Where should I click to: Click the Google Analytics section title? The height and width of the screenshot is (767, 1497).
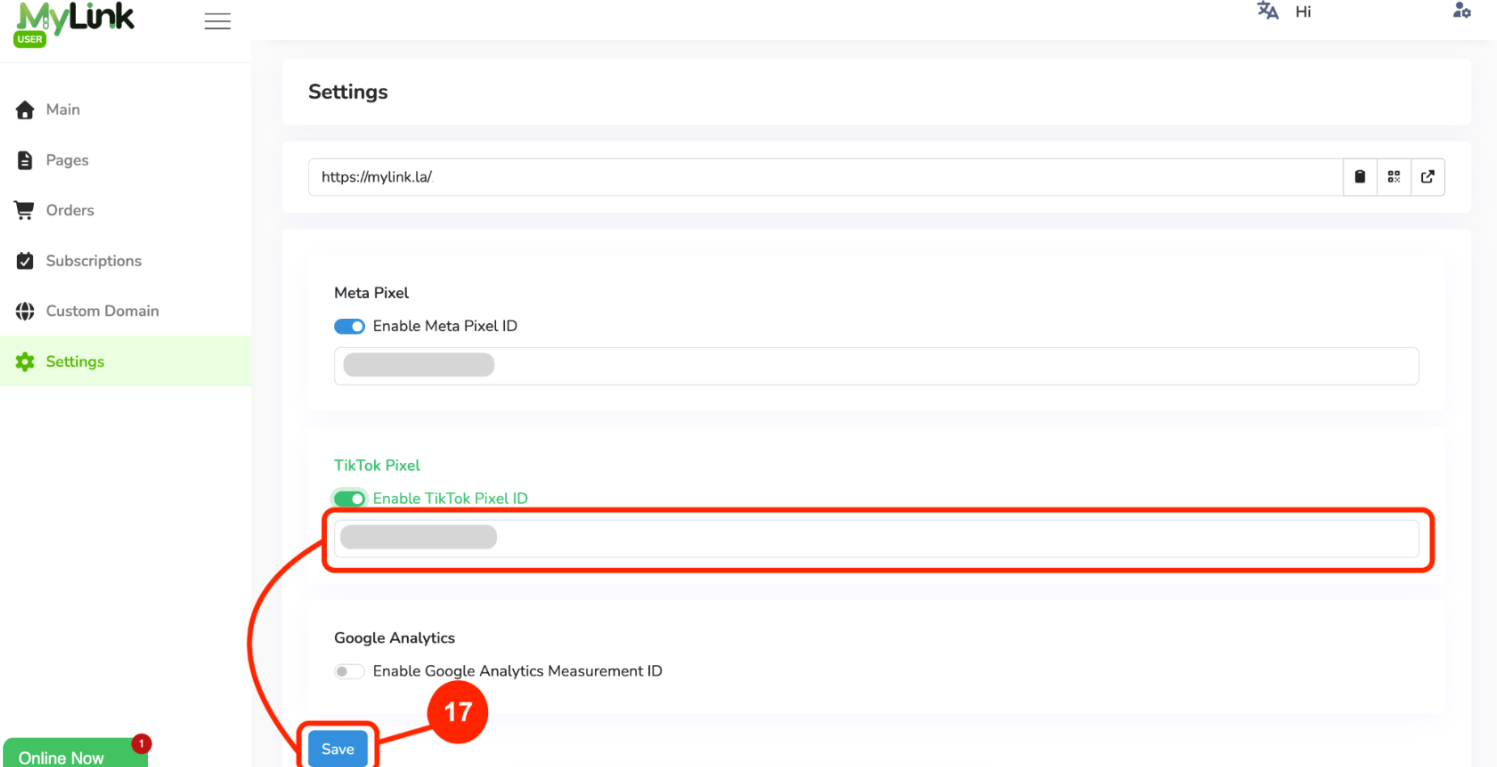[x=395, y=638]
